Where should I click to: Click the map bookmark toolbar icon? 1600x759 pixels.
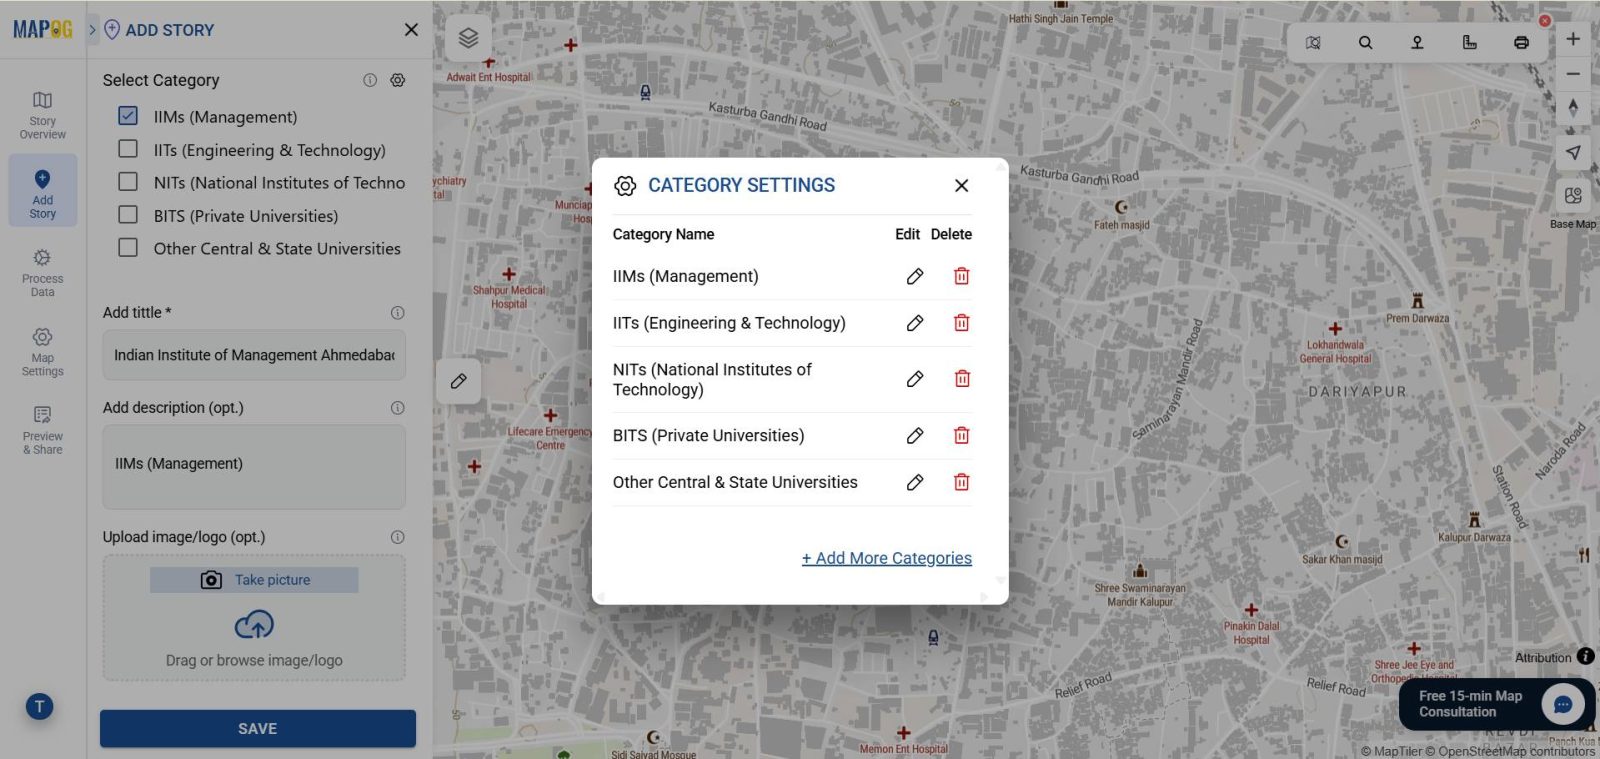[x=1313, y=42]
